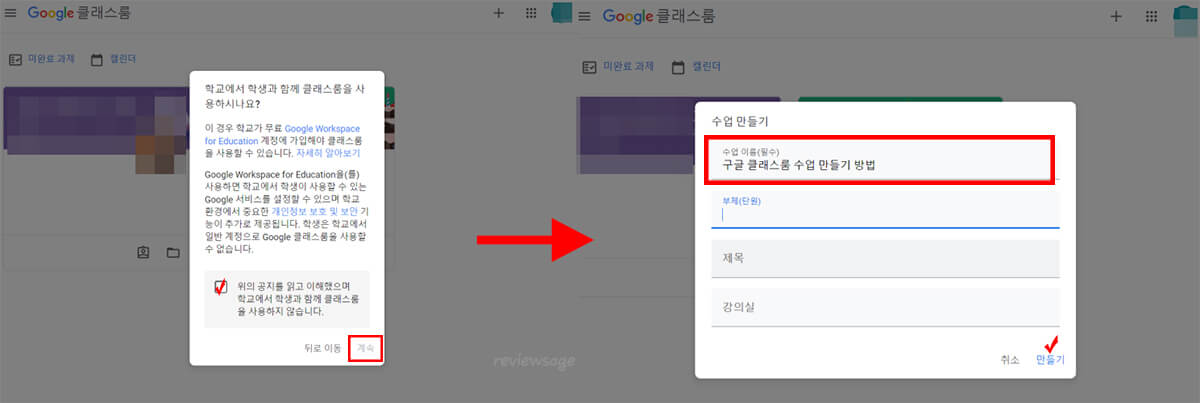Open 캘린더 label in the right screenshot

click(x=708, y=67)
